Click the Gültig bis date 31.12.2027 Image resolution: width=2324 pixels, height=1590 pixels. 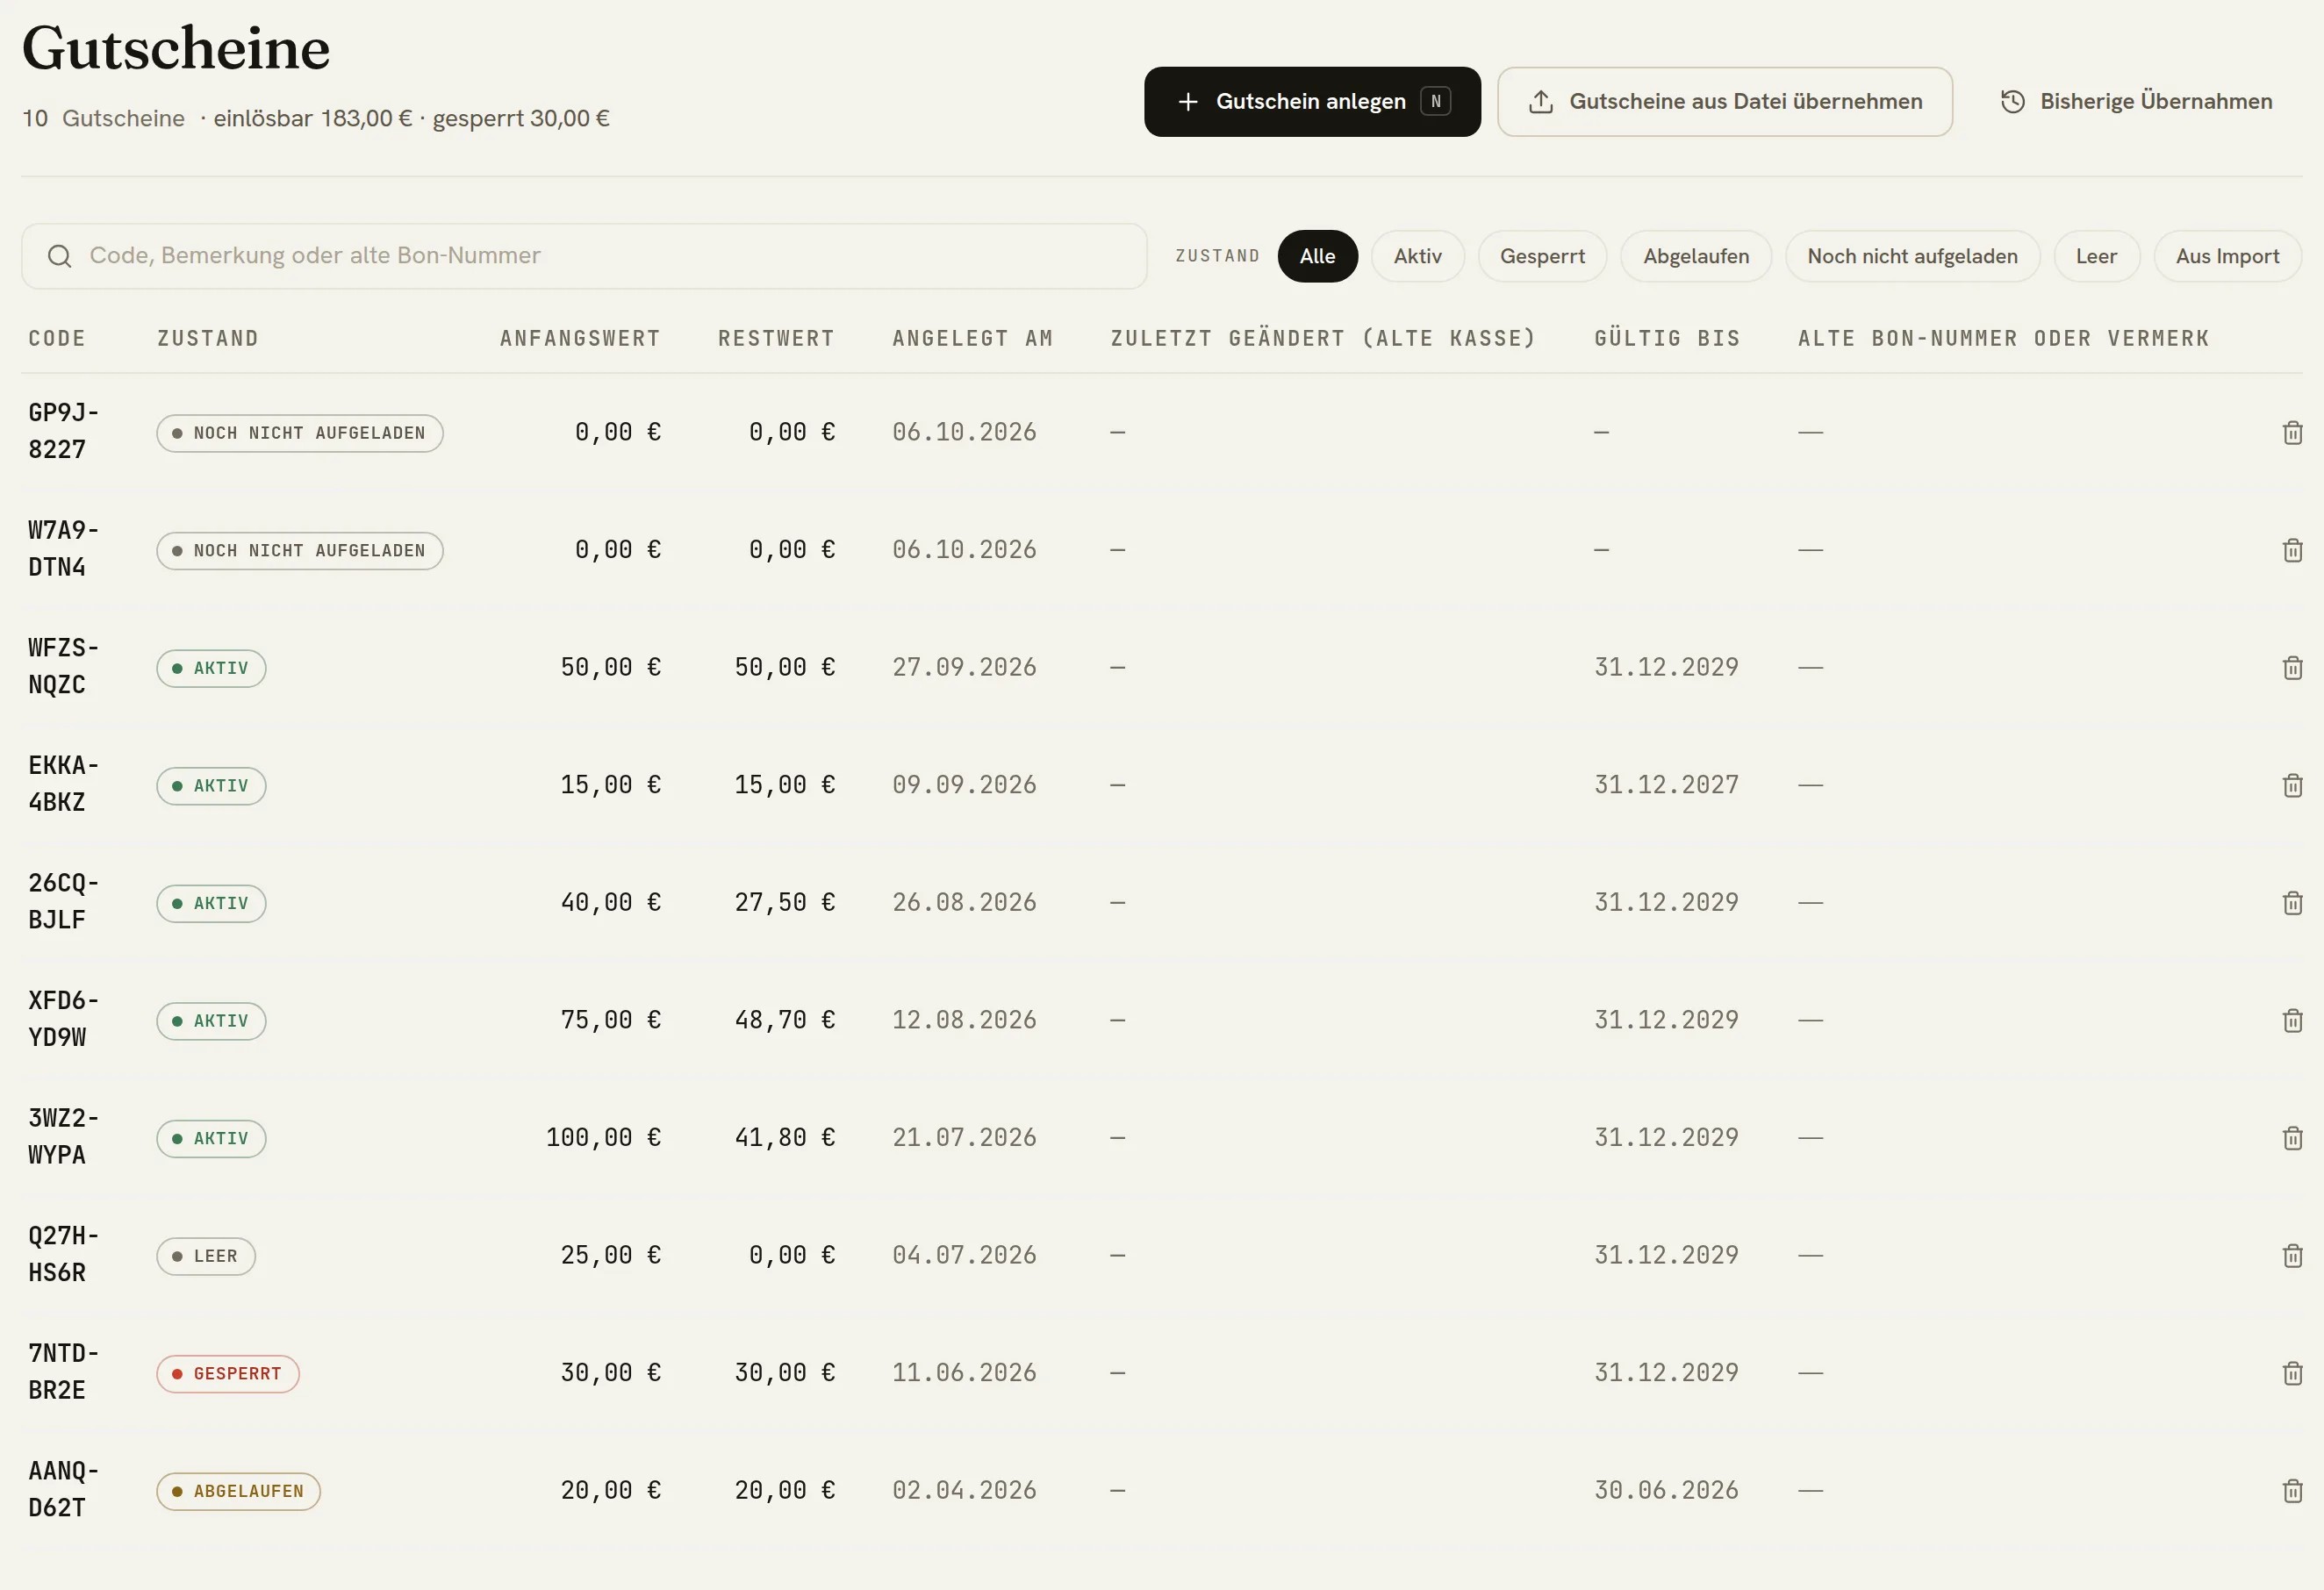[1666, 785]
